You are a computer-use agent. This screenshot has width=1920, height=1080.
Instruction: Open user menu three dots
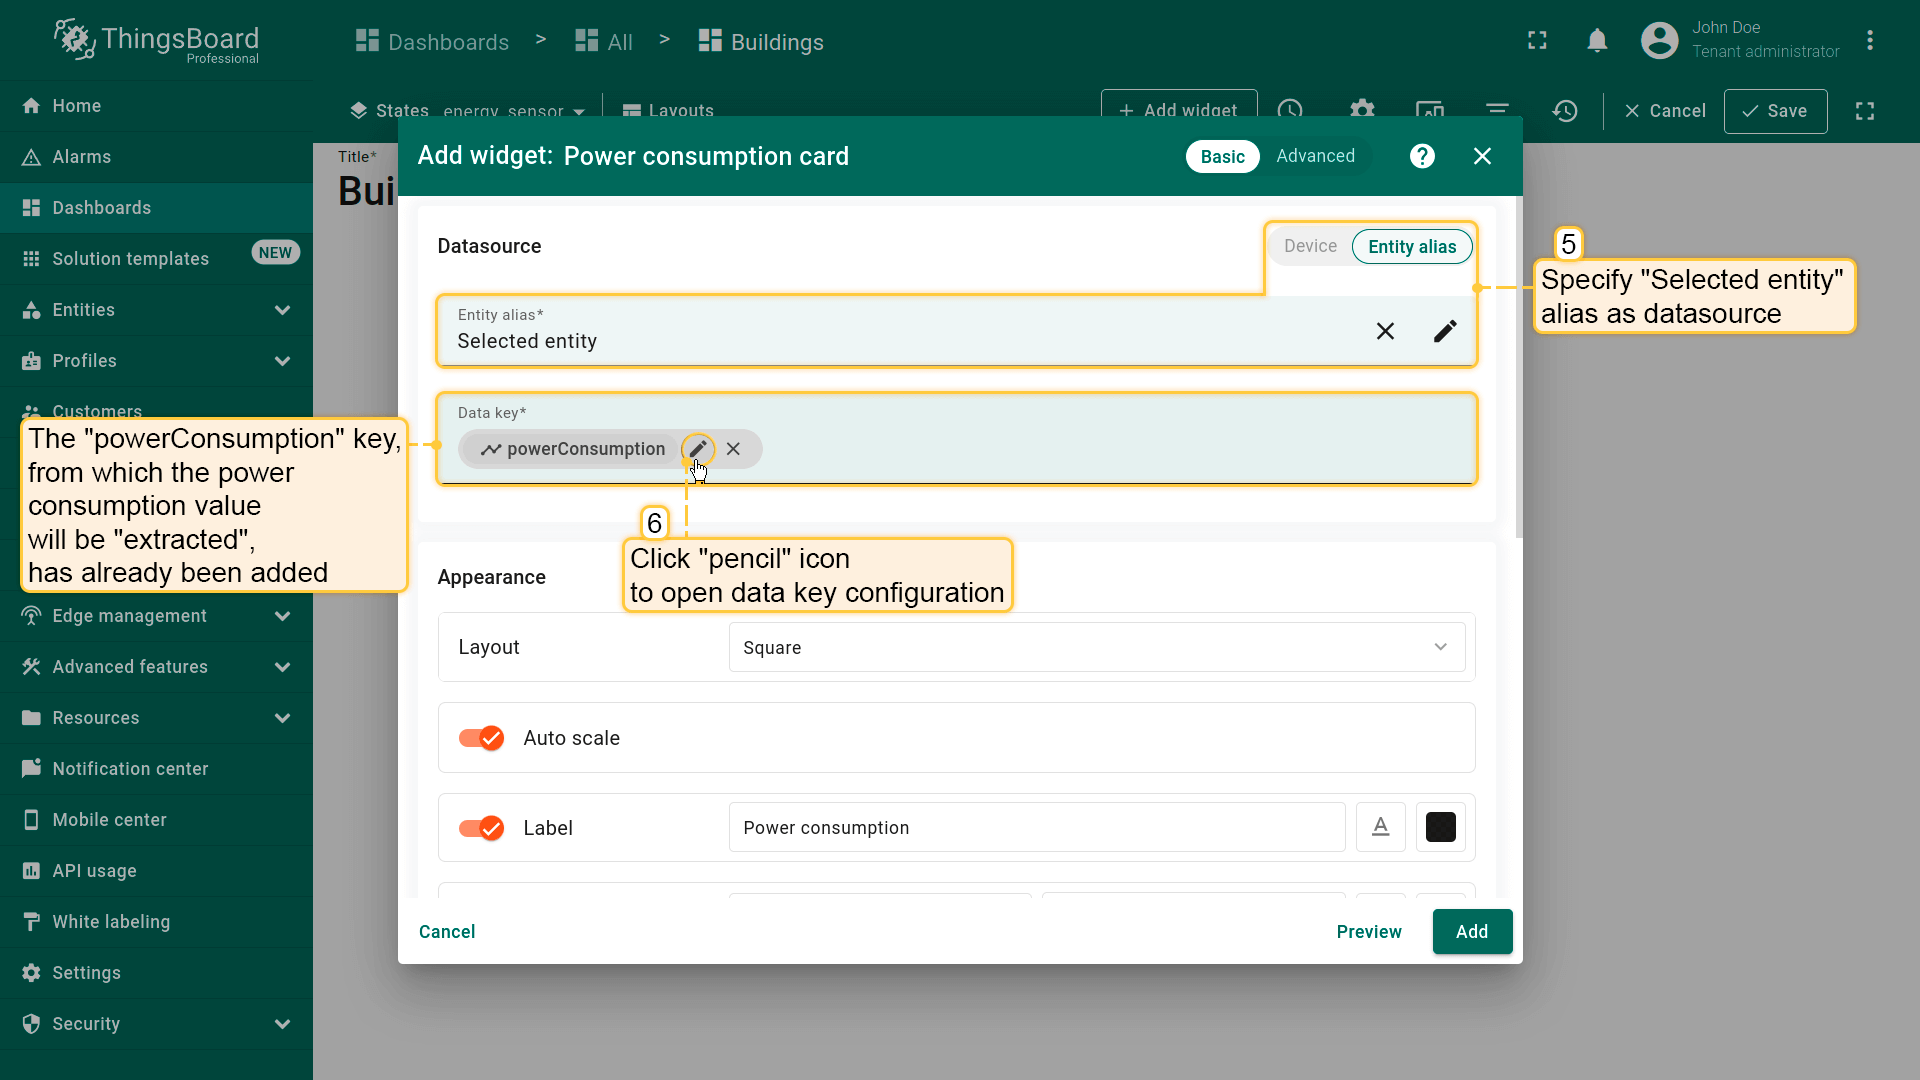[x=1869, y=41]
